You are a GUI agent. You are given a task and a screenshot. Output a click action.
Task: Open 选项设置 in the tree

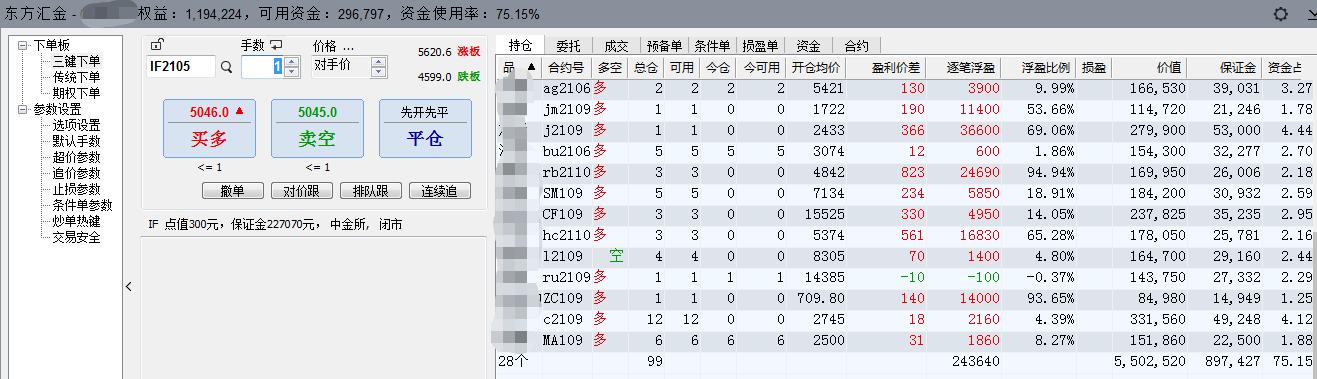(x=76, y=126)
